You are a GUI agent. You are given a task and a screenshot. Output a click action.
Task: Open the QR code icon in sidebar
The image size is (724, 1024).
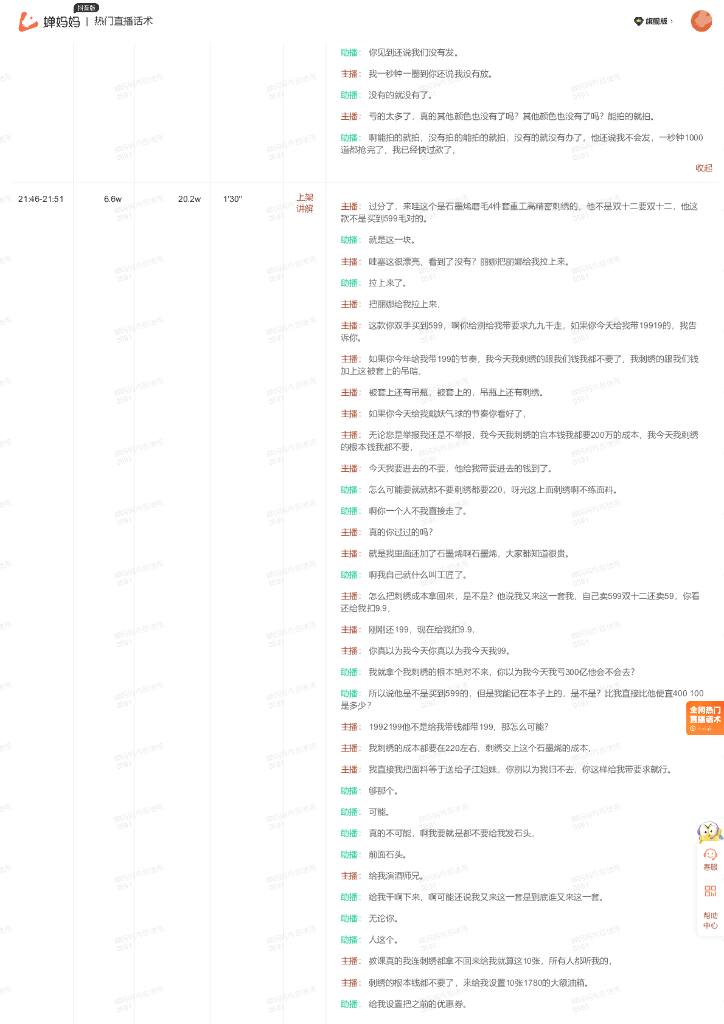(710, 891)
